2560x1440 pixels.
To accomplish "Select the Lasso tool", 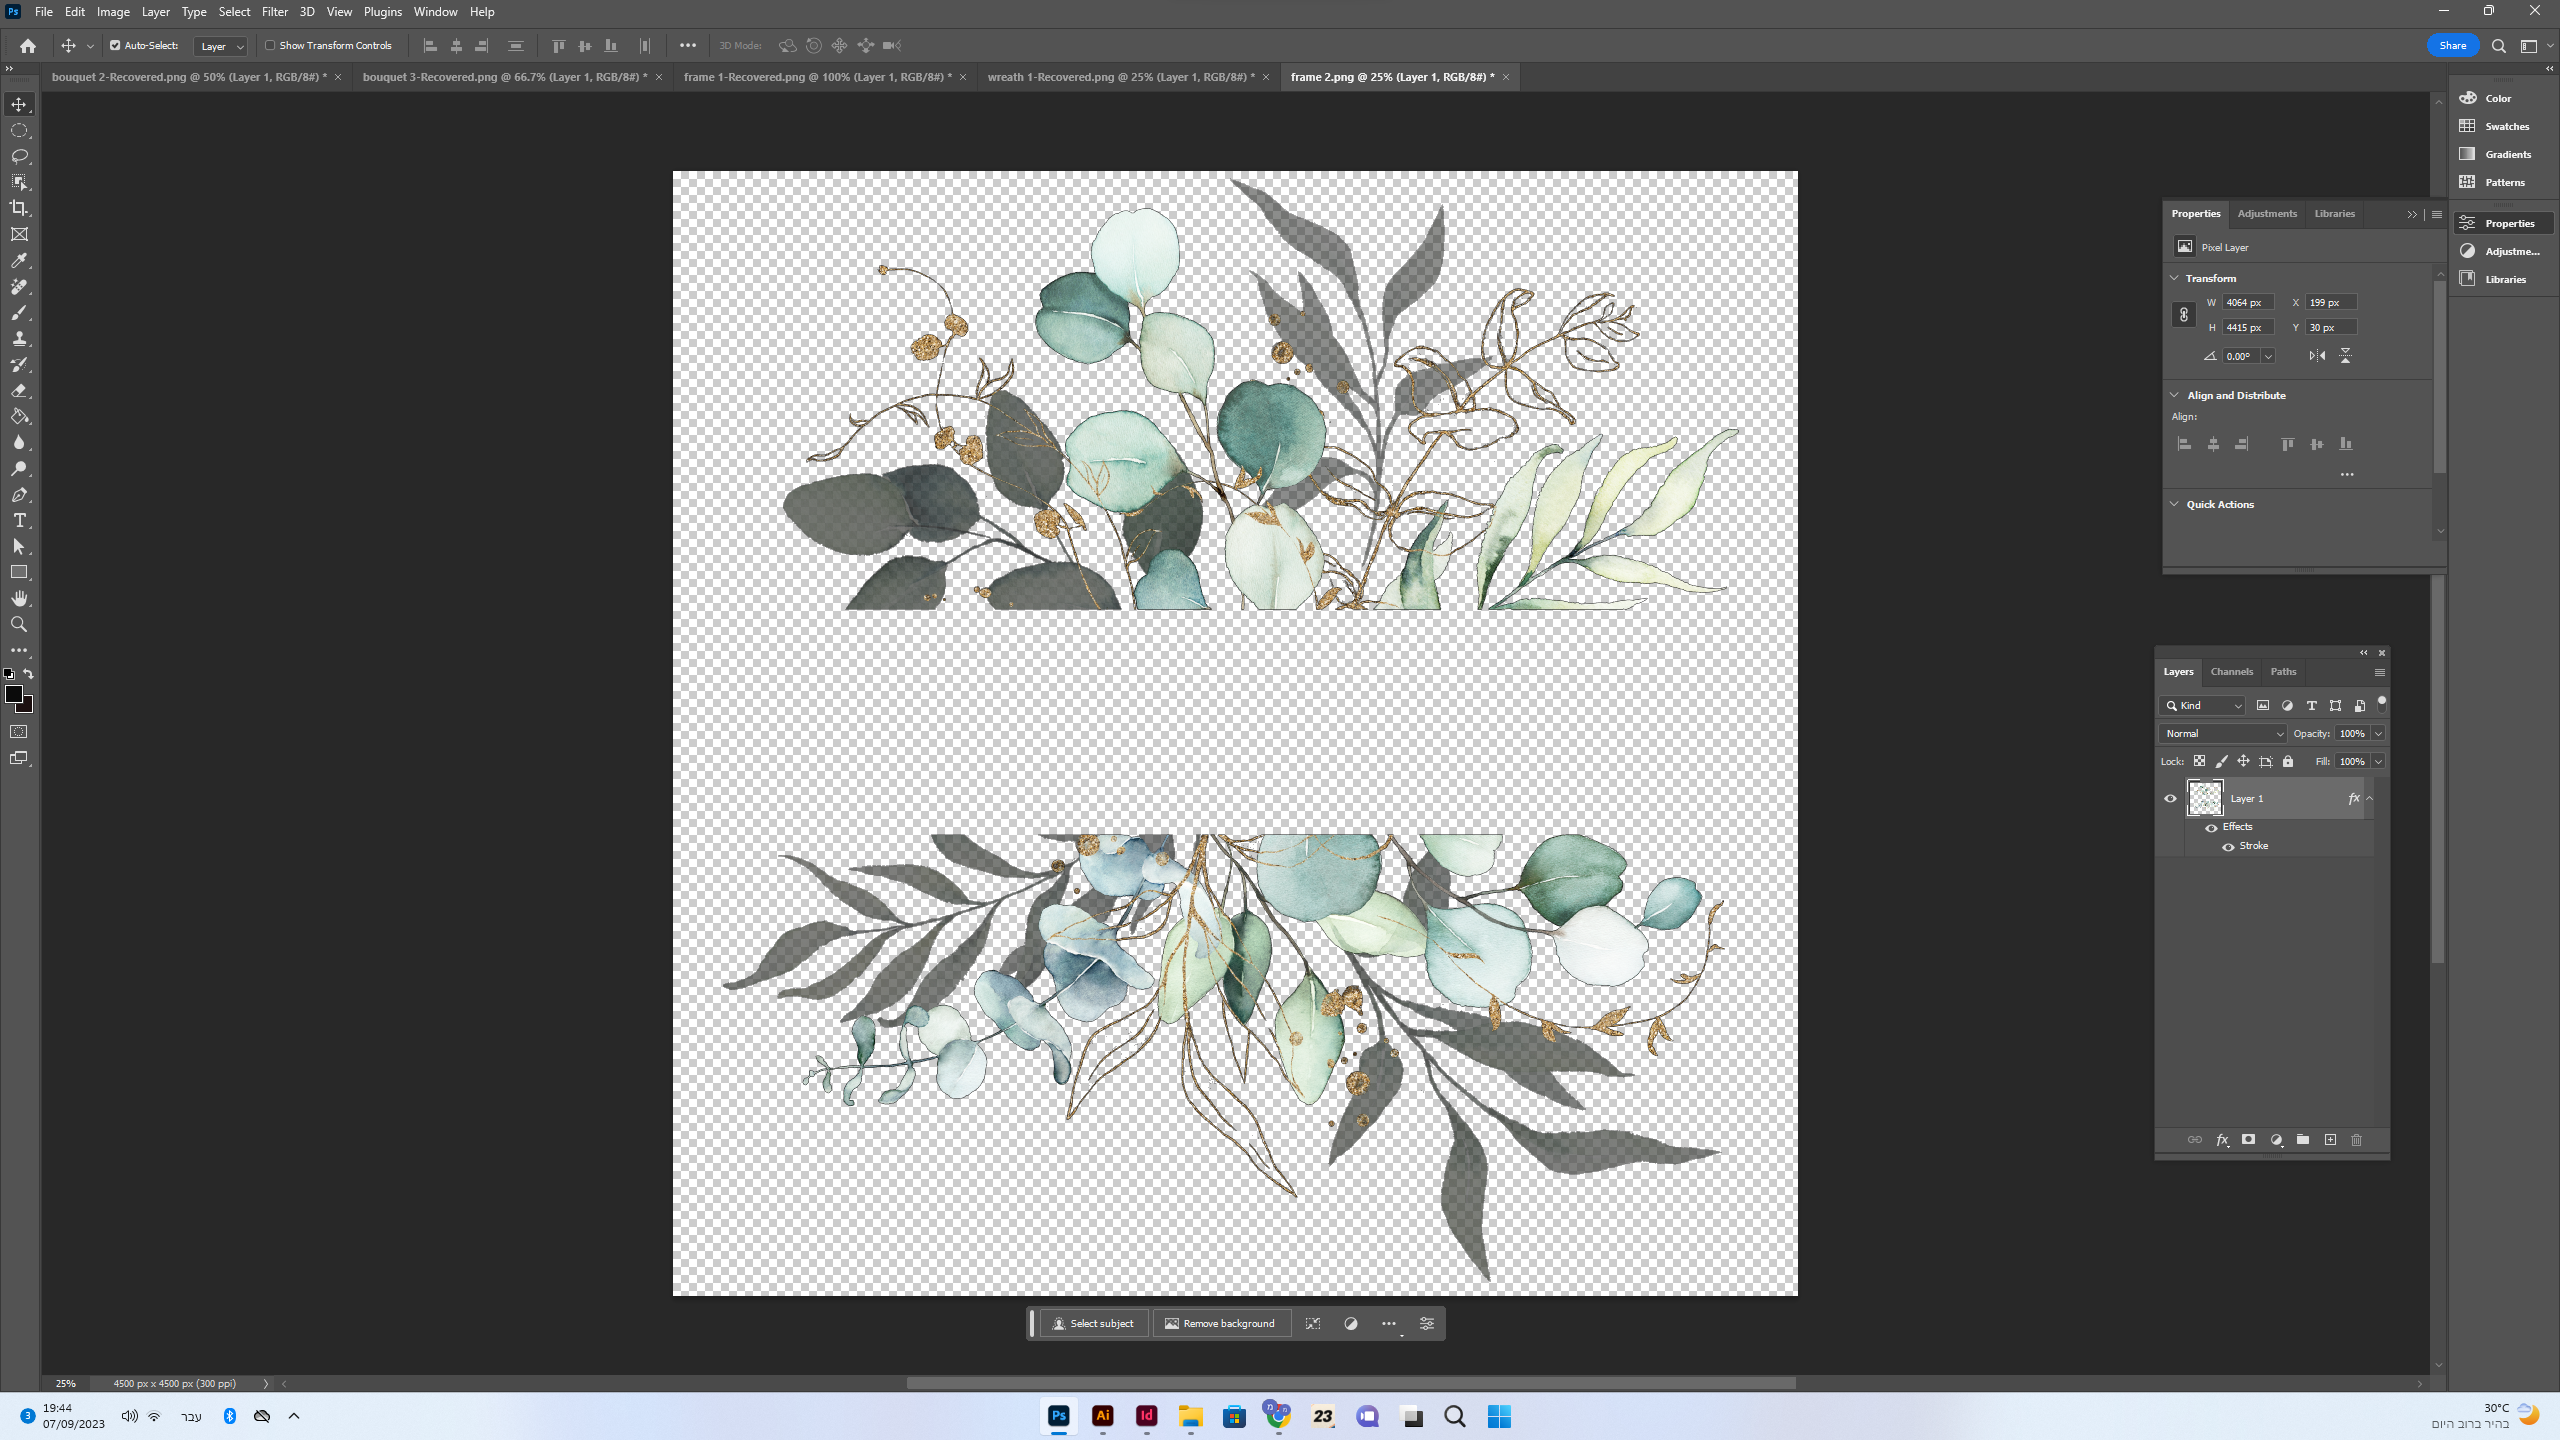I will pos(19,156).
